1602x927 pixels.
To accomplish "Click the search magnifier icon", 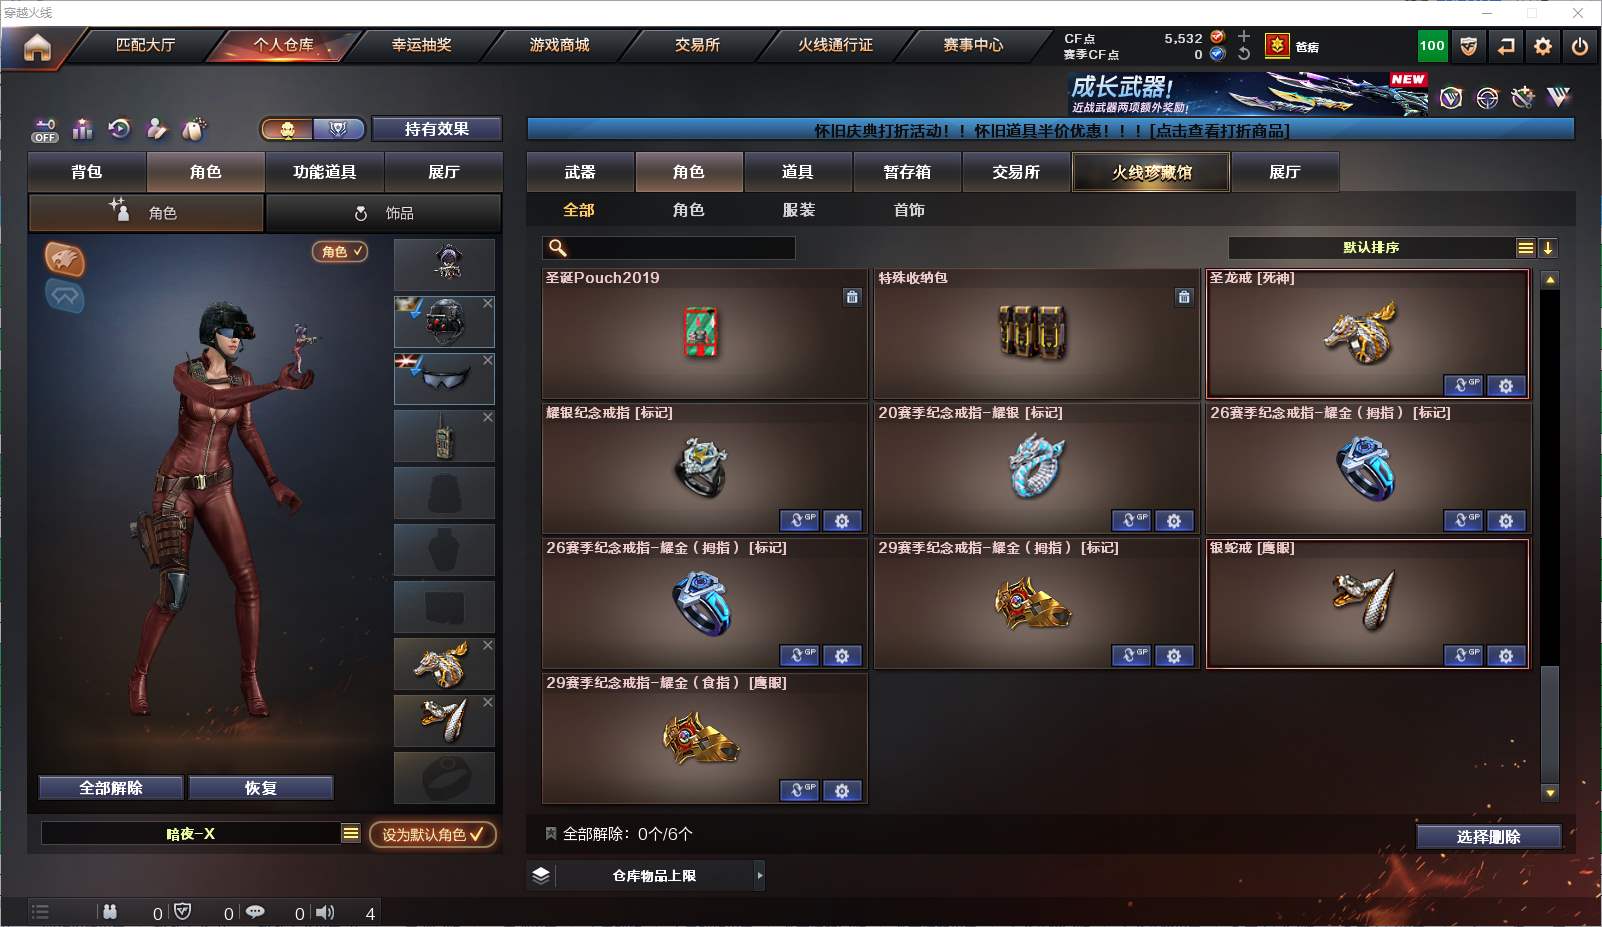I will (558, 248).
